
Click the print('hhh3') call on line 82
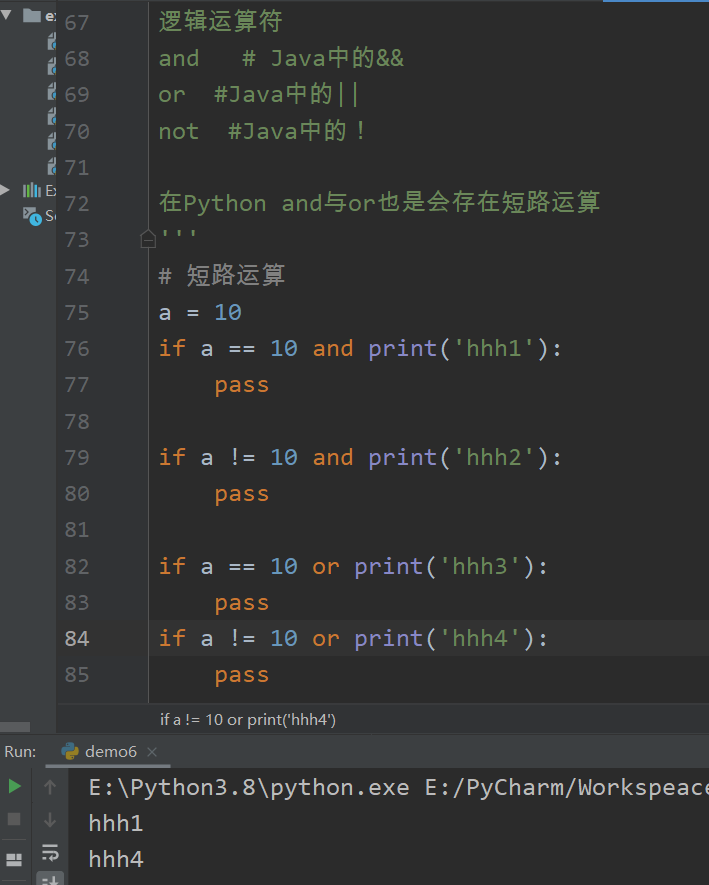444,566
